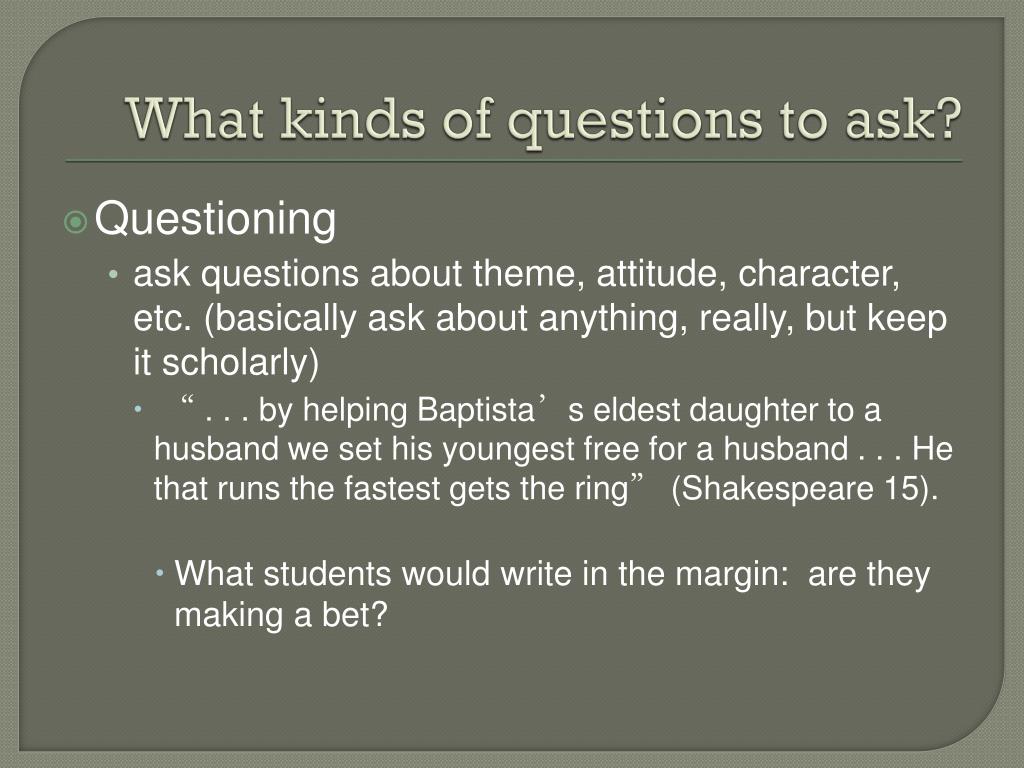Click the words 'are they' after margin

coord(869,575)
